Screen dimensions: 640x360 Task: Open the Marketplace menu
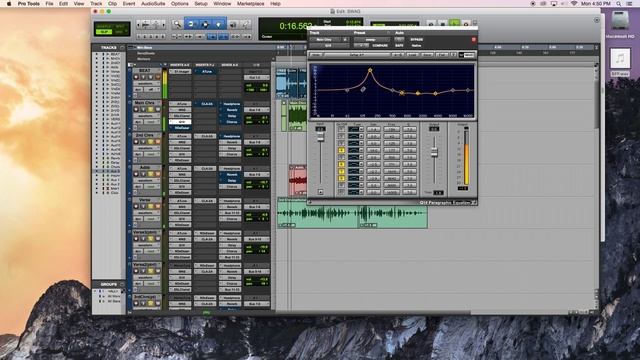point(251,4)
